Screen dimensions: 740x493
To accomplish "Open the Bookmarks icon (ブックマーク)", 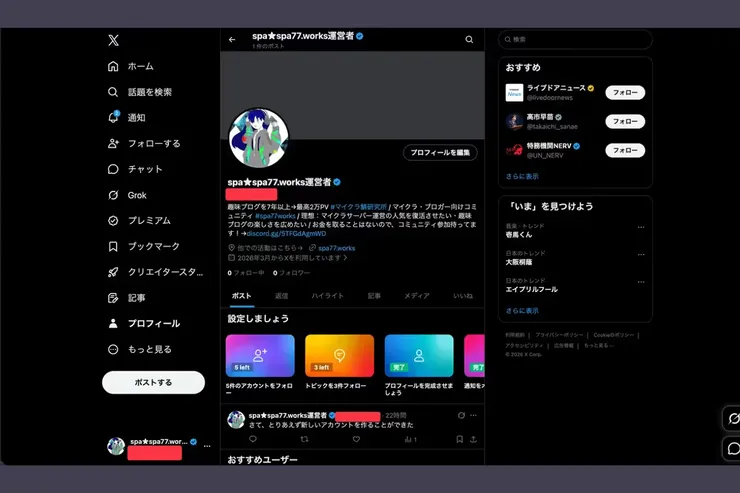I will point(113,246).
